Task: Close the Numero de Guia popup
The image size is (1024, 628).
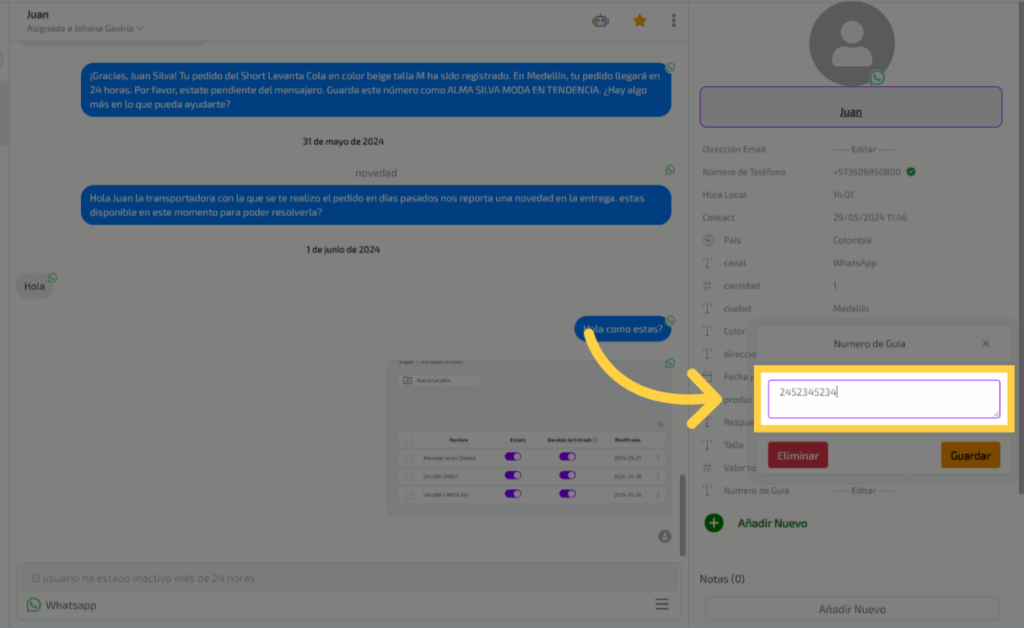Action: pyautogui.click(x=985, y=343)
